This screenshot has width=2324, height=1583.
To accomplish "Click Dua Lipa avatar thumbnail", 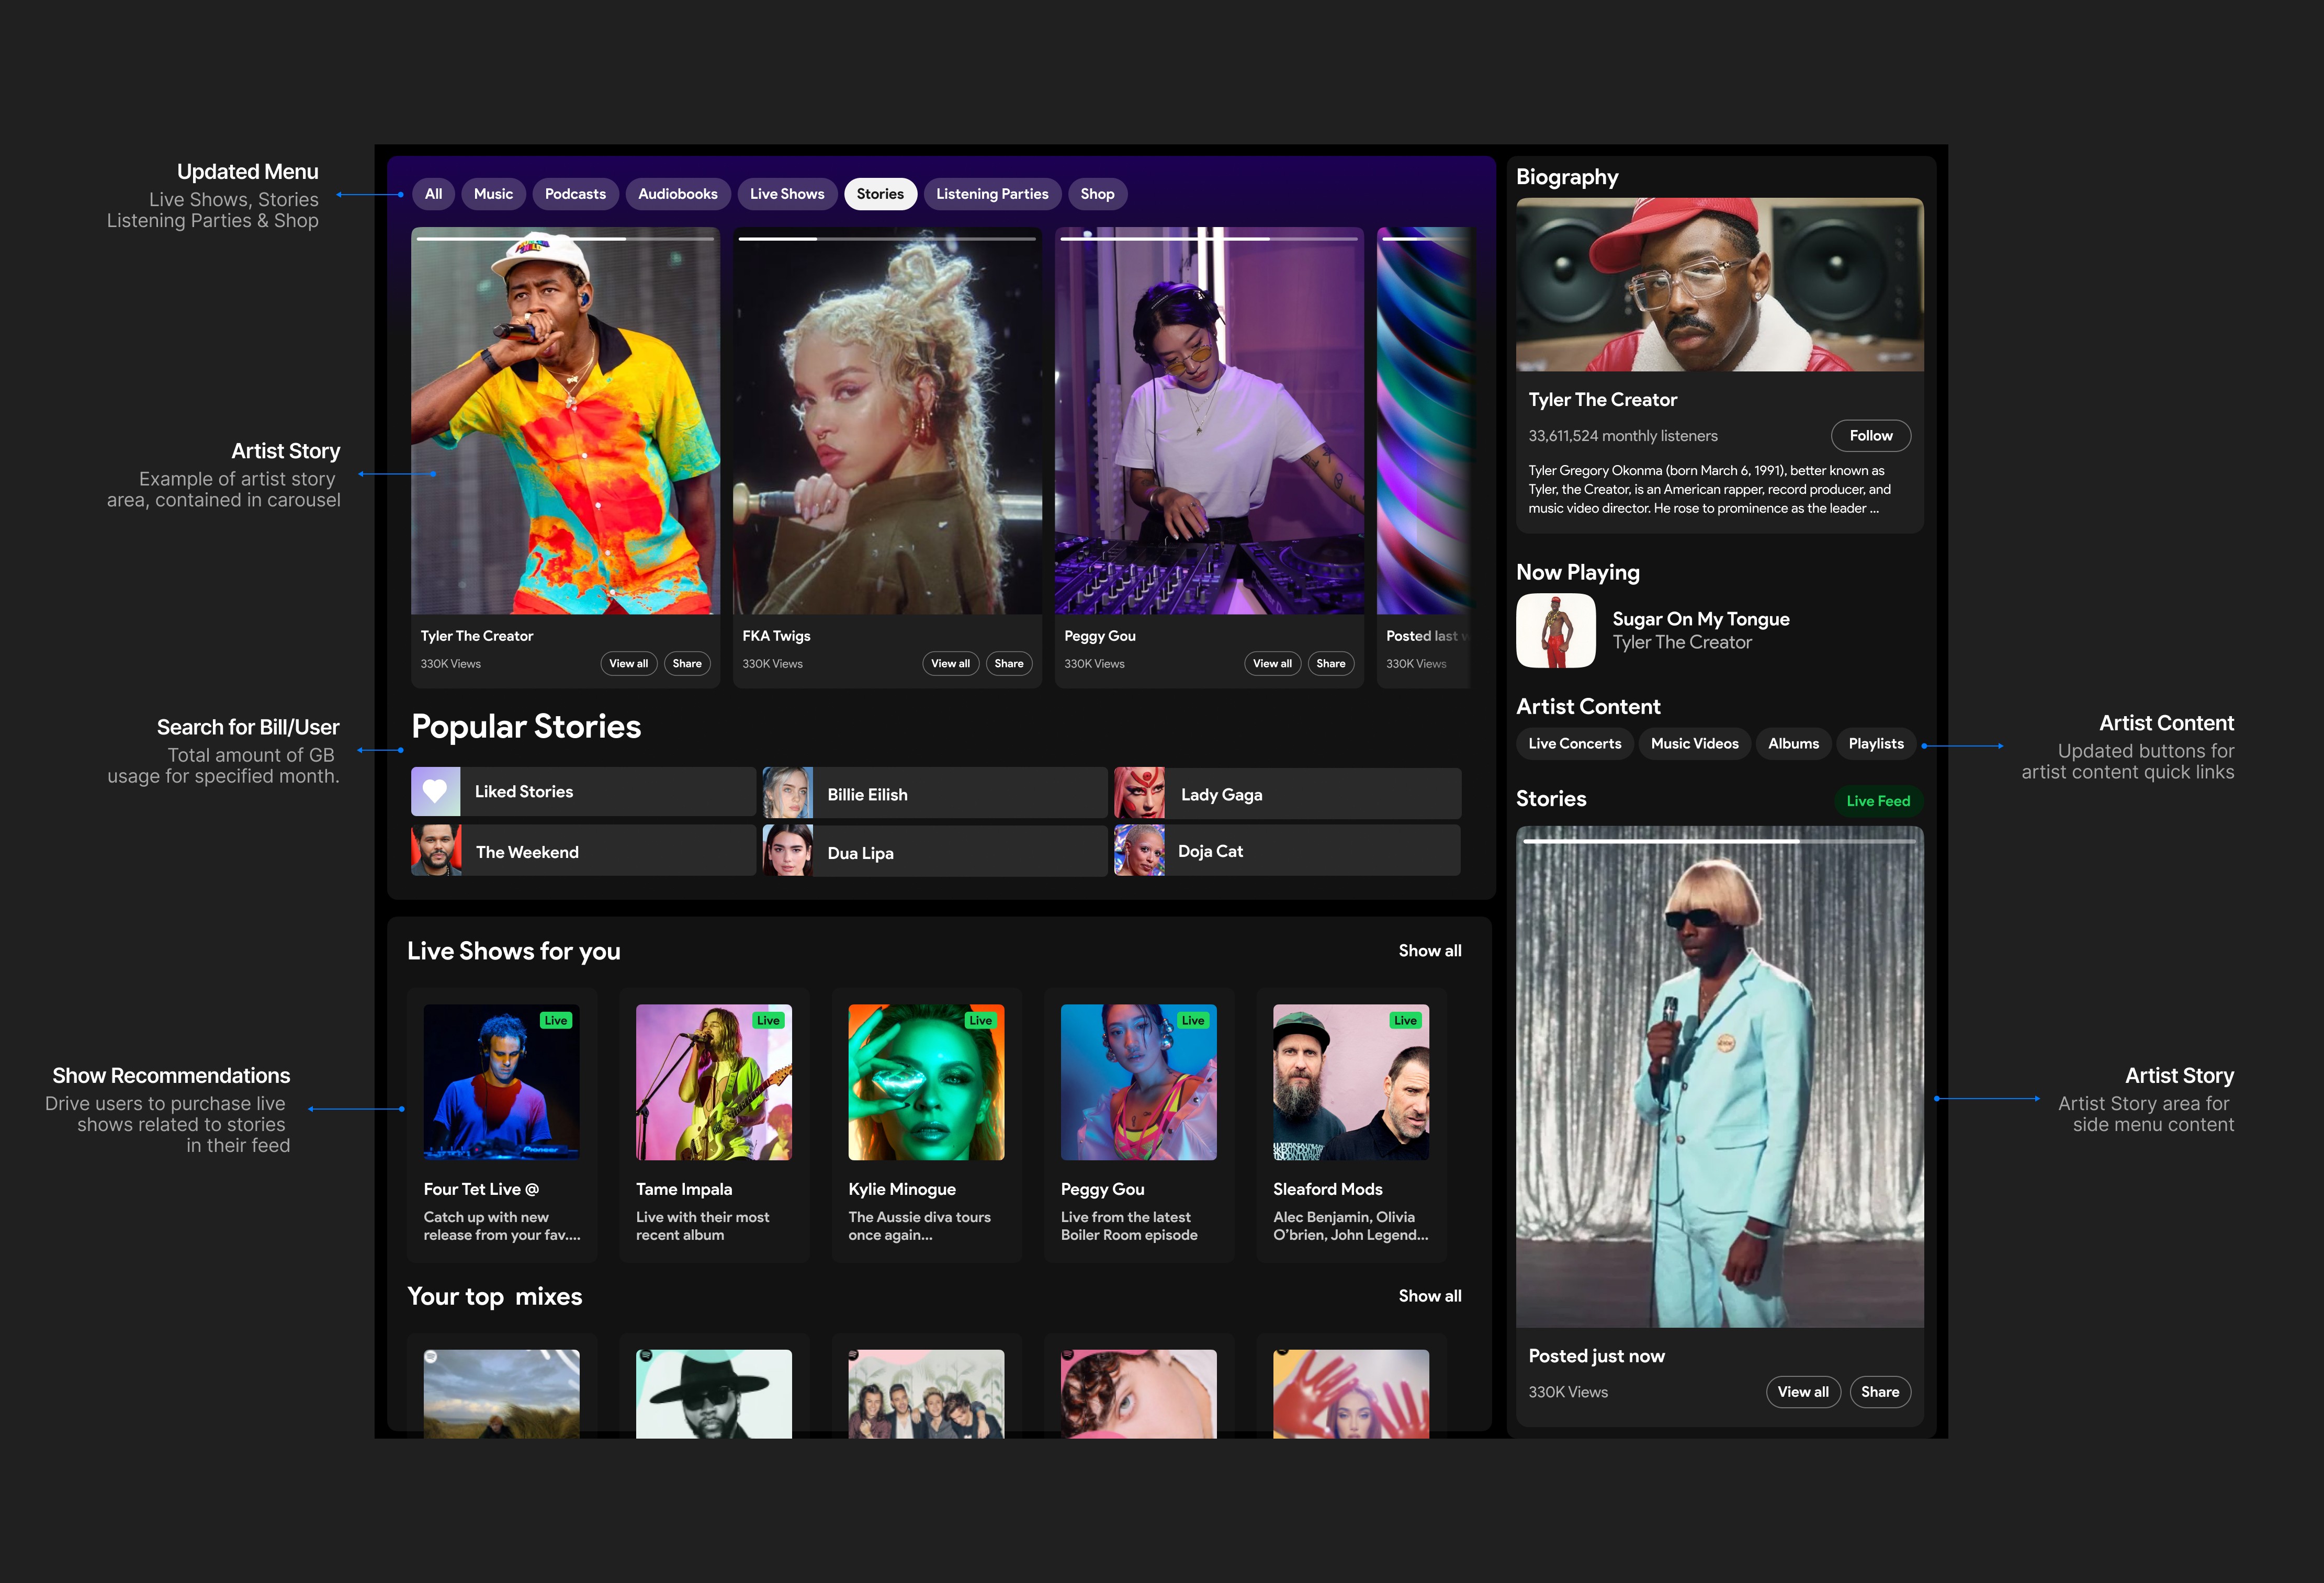I will [787, 852].
